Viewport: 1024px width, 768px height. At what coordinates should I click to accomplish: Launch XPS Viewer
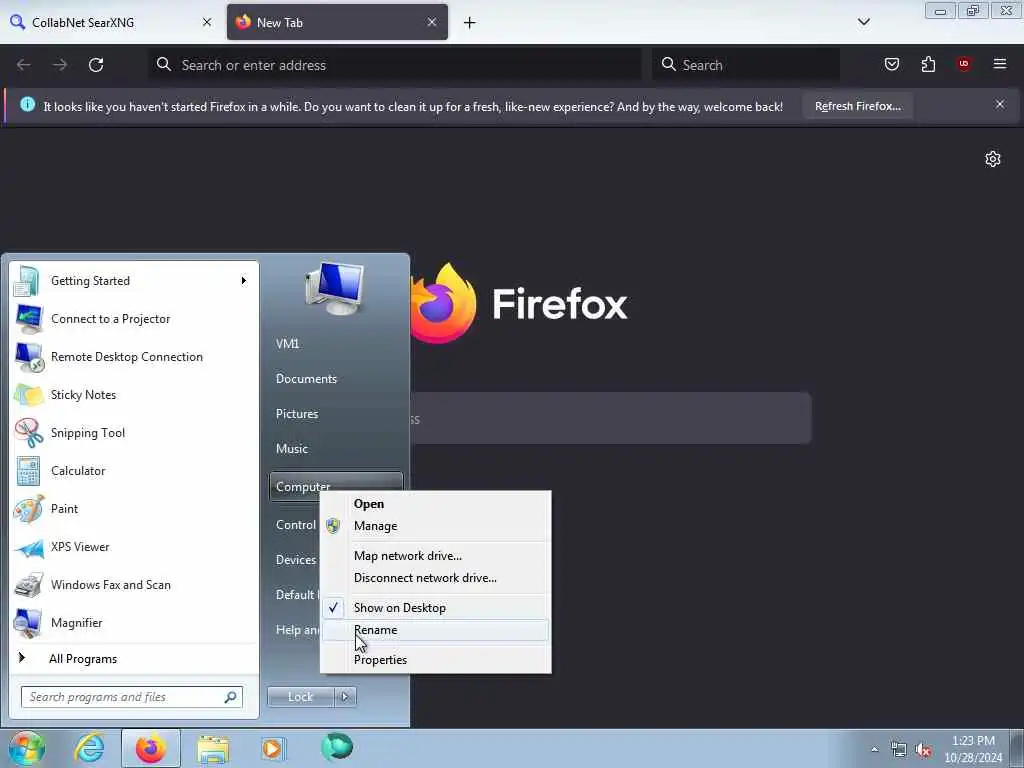tap(134, 547)
